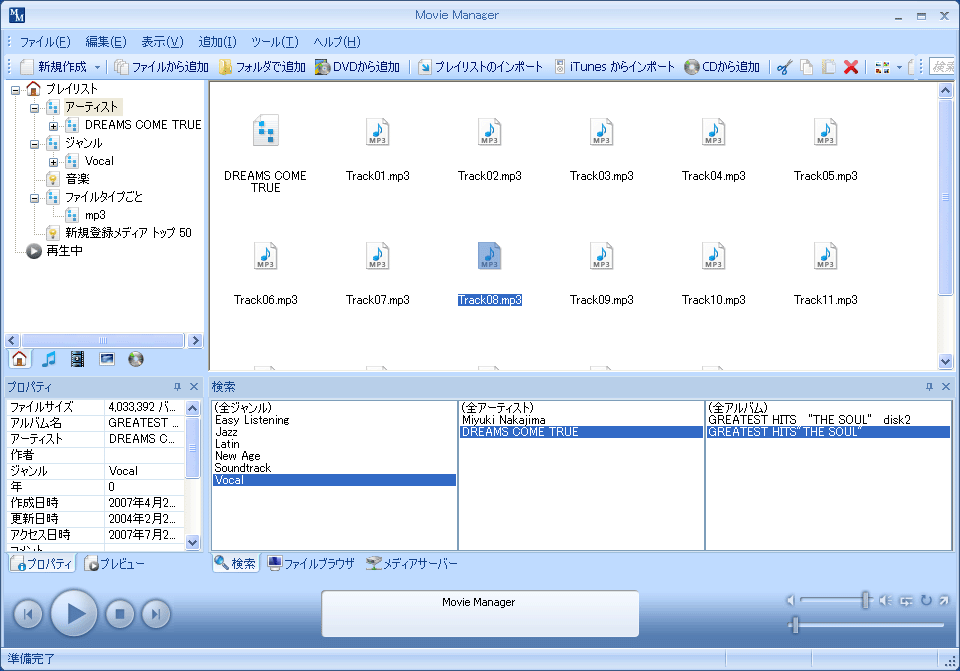Screen dimensions: 960x671
Task: Click the music note view icon
Action: [x=49, y=359]
